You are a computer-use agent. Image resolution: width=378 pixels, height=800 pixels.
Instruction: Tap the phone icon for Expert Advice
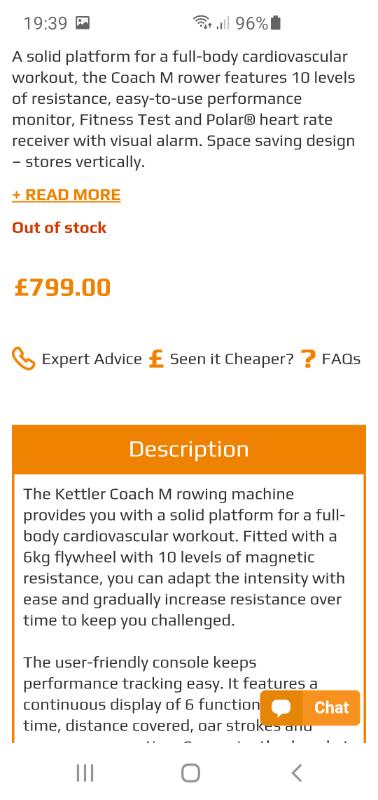[23, 359]
